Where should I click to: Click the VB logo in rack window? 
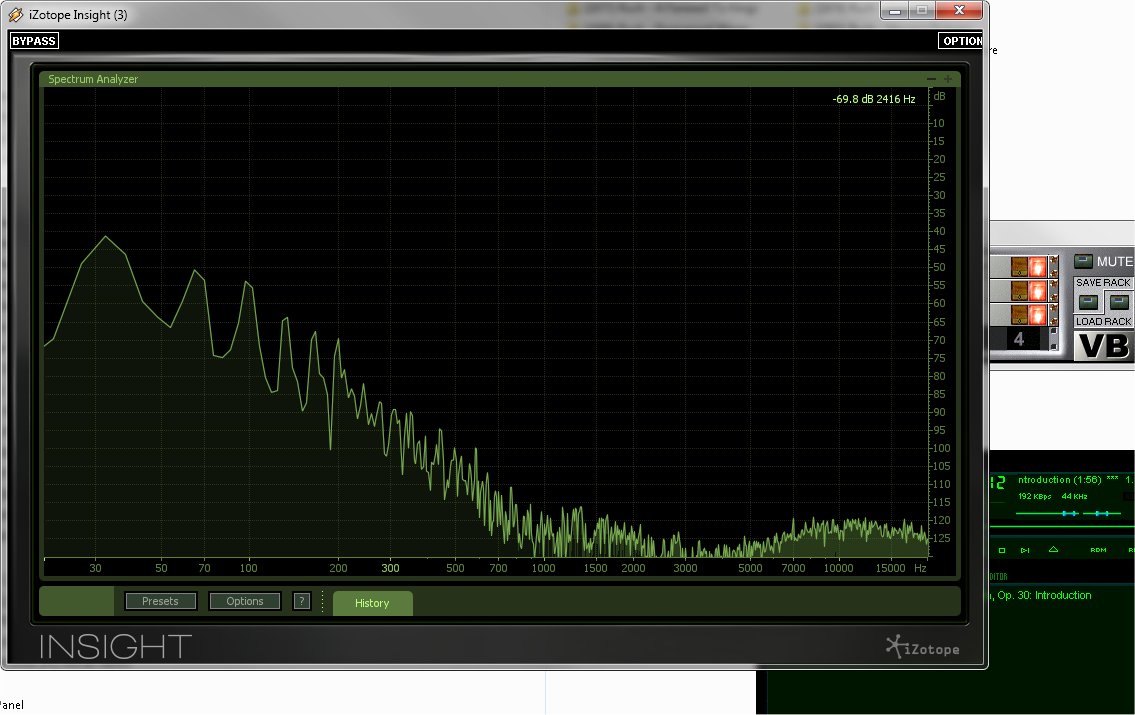[1102, 345]
